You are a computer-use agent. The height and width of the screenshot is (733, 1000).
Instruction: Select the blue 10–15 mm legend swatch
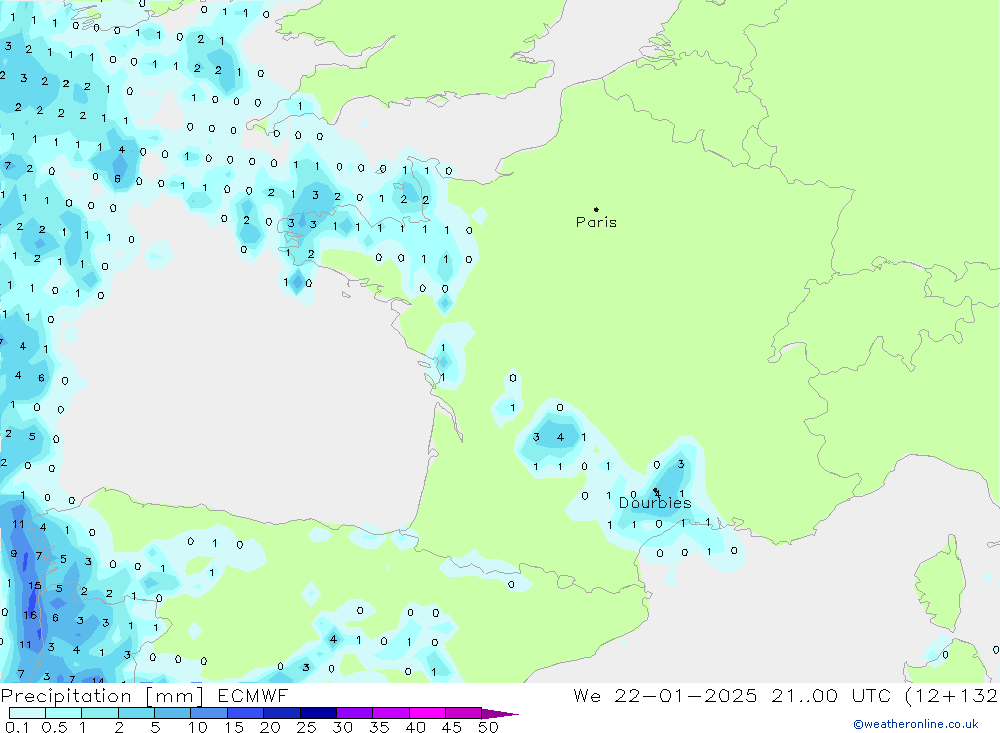(x=209, y=713)
